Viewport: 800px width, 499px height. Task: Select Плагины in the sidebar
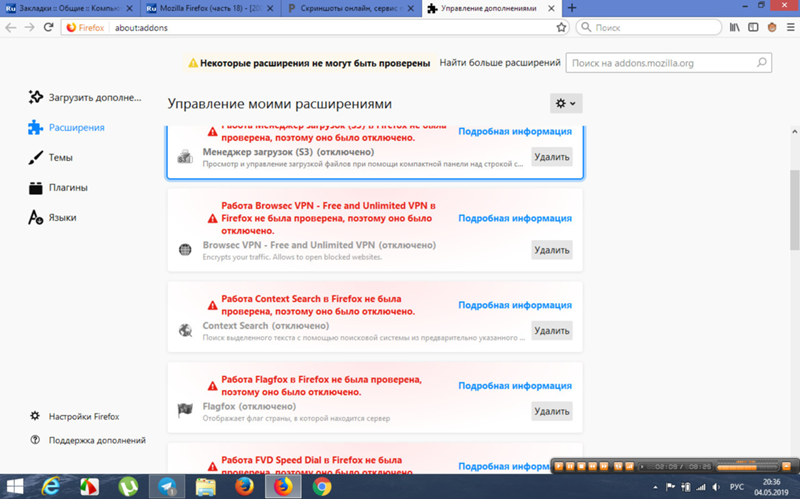click(x=67, y=188)
